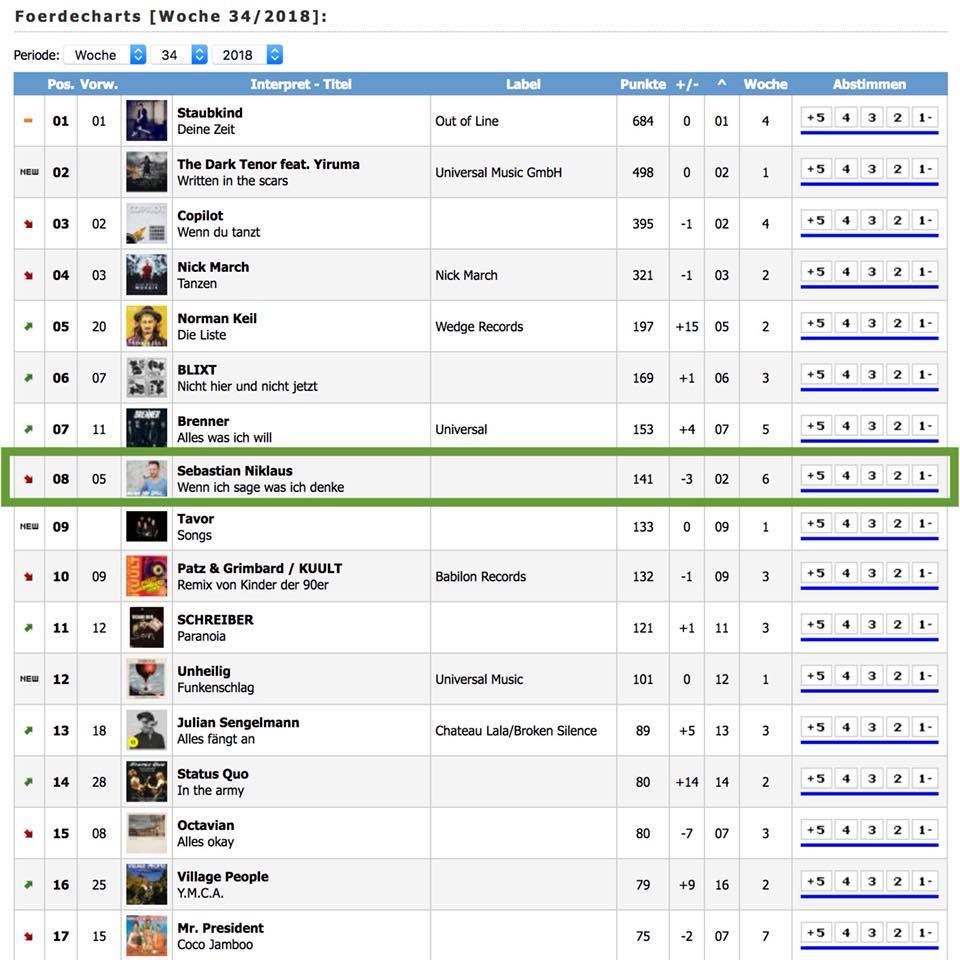The height and width of the screenshot is (960, 960).
Task: Vote 4 for The Dark Tenor
Action: (x=846, y=169)
